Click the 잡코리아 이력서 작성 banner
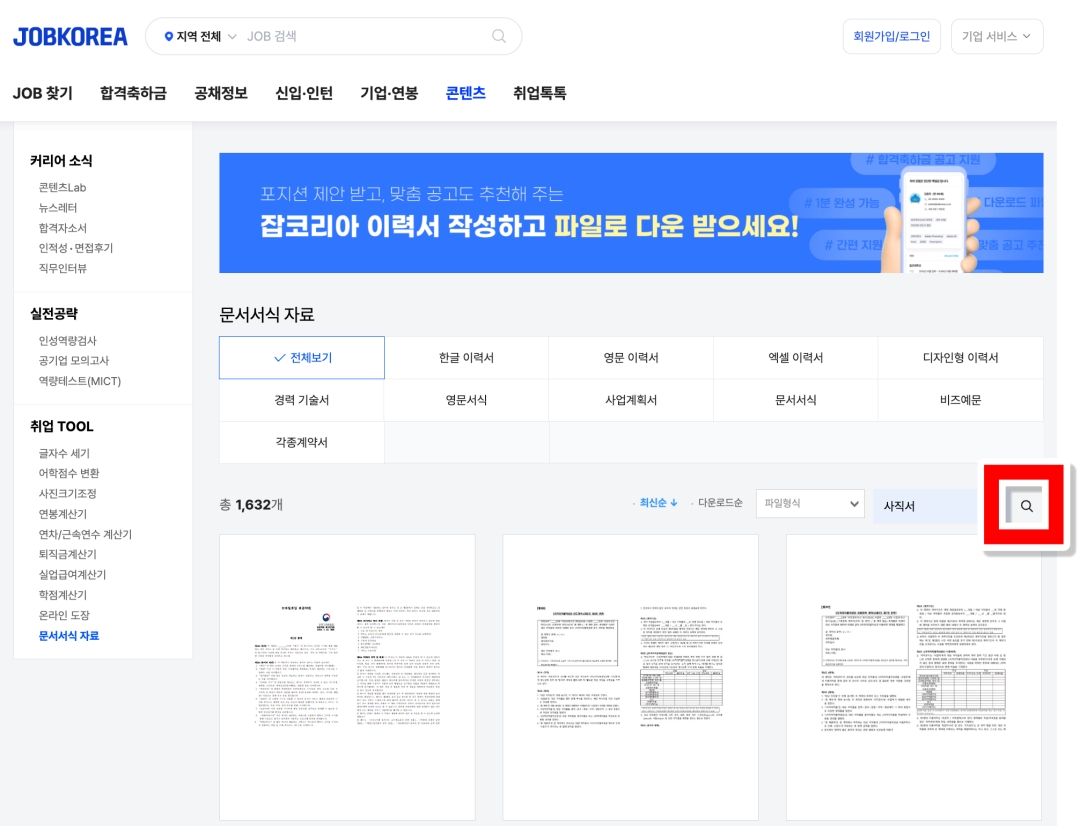The width and height of the screenshot is (1080, 826). [x=631, y=213]
